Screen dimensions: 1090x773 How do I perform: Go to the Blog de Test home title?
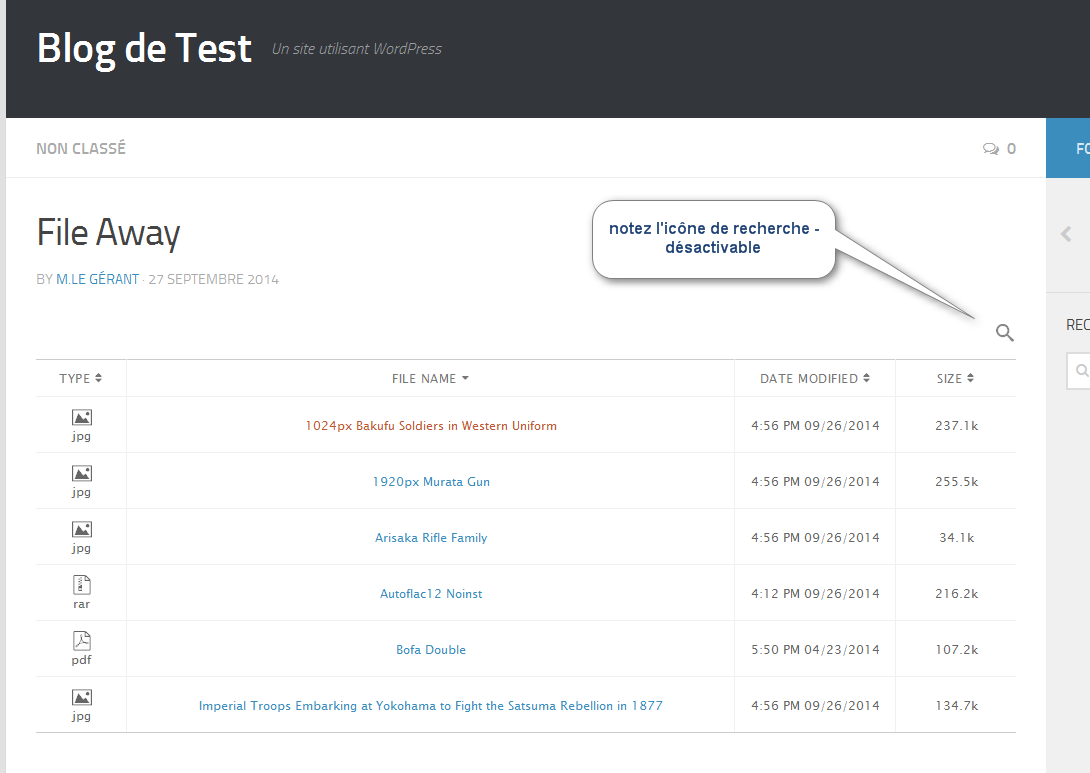[x=144, y=48]
